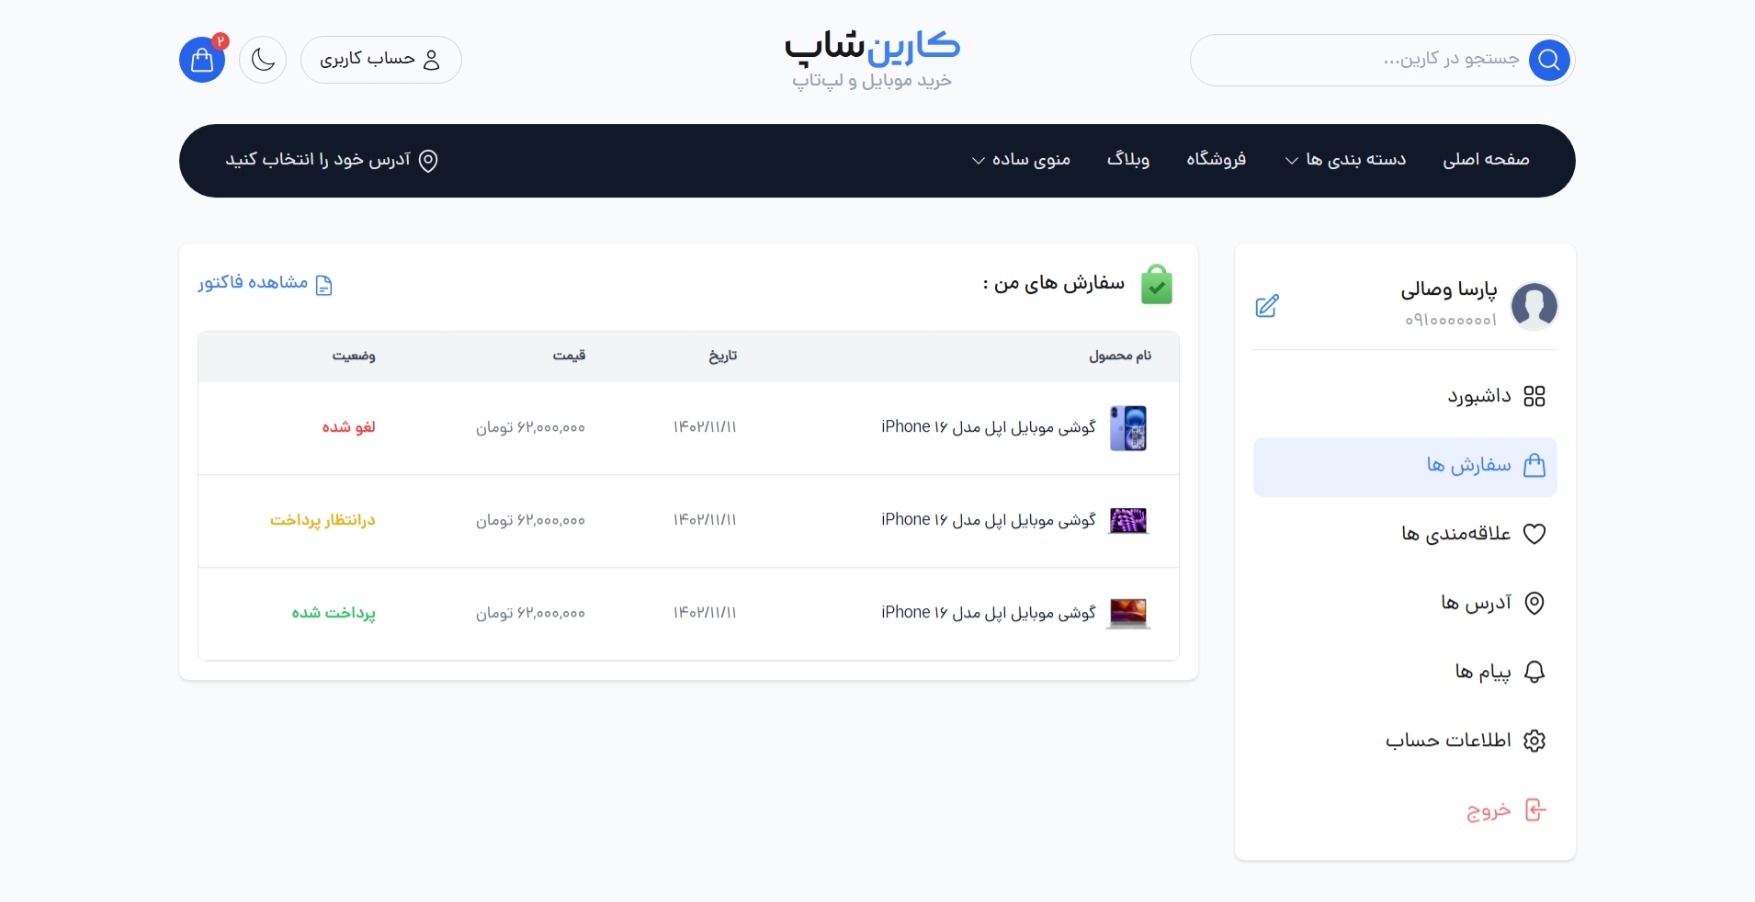Screen dimensions: 1755x902
Task: Open وبلاگ menu item
Action: pos(1128,160)
